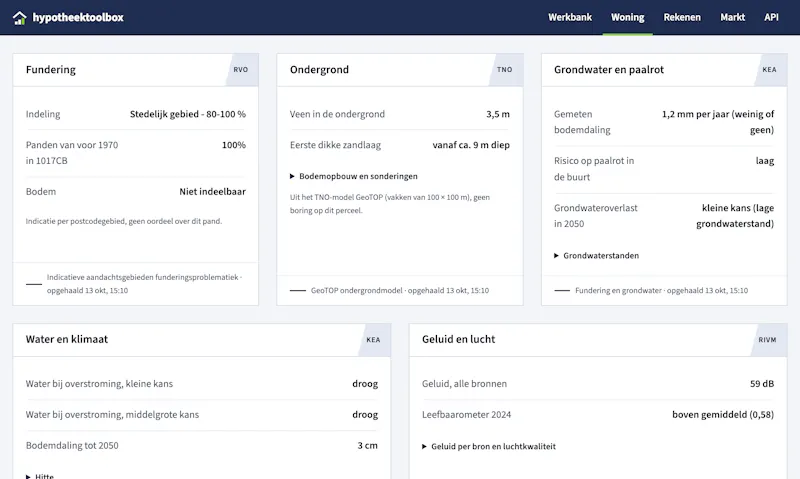This screenshot has height=479, width=800.
Task: Expand Bodemopbouw en sonderingen details
Action: click(x=354, y=176)
